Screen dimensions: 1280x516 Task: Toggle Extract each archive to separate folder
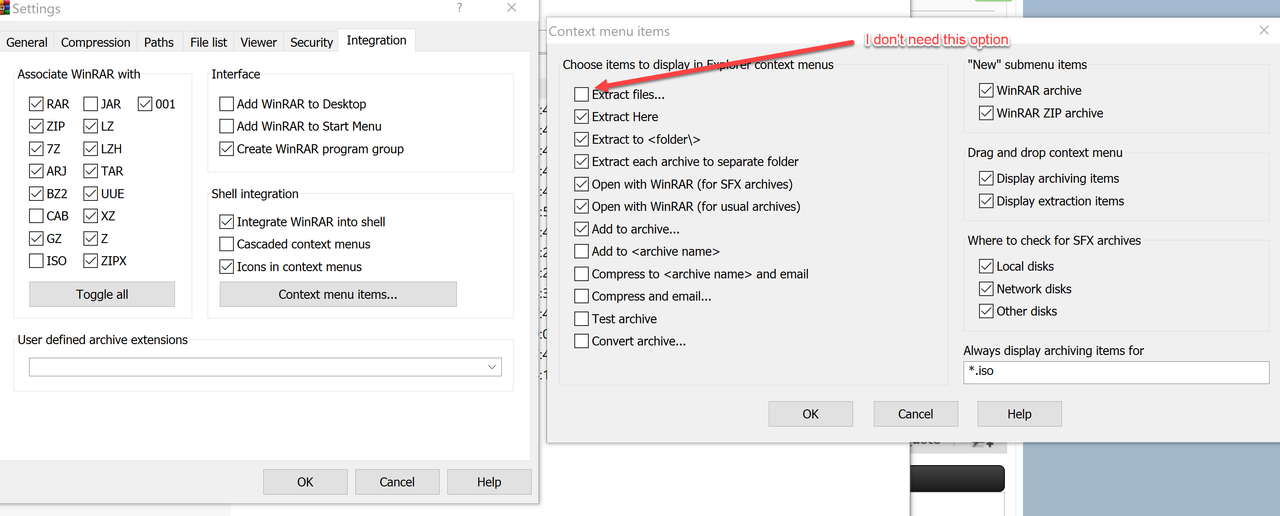(582, 161)
